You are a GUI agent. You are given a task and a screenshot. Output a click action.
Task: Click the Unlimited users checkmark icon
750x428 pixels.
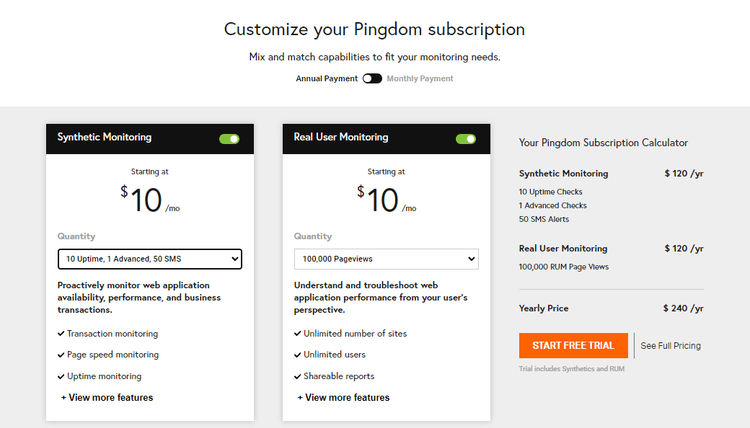297,355
